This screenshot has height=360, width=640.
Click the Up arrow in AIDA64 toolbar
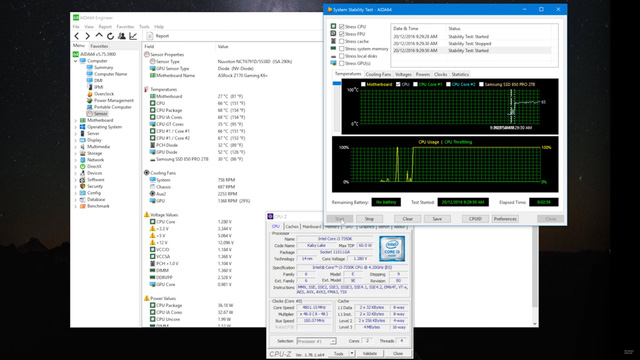(x=99, y=36)
